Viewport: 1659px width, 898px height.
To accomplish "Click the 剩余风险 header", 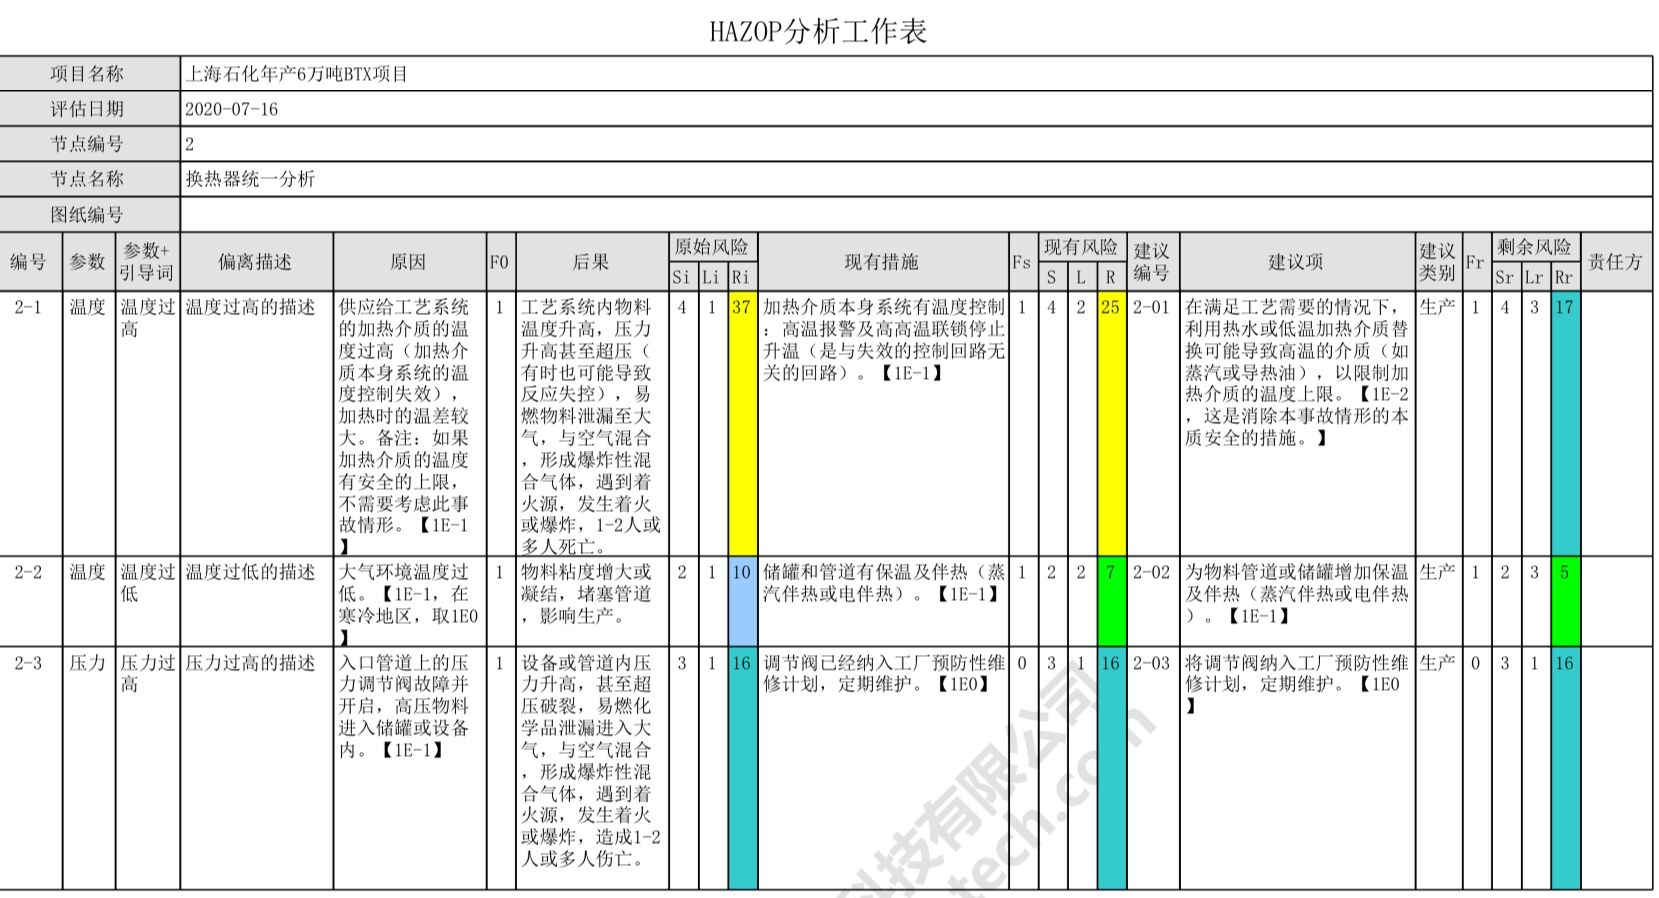I will pyautogui.click(x=1535, y=247).
